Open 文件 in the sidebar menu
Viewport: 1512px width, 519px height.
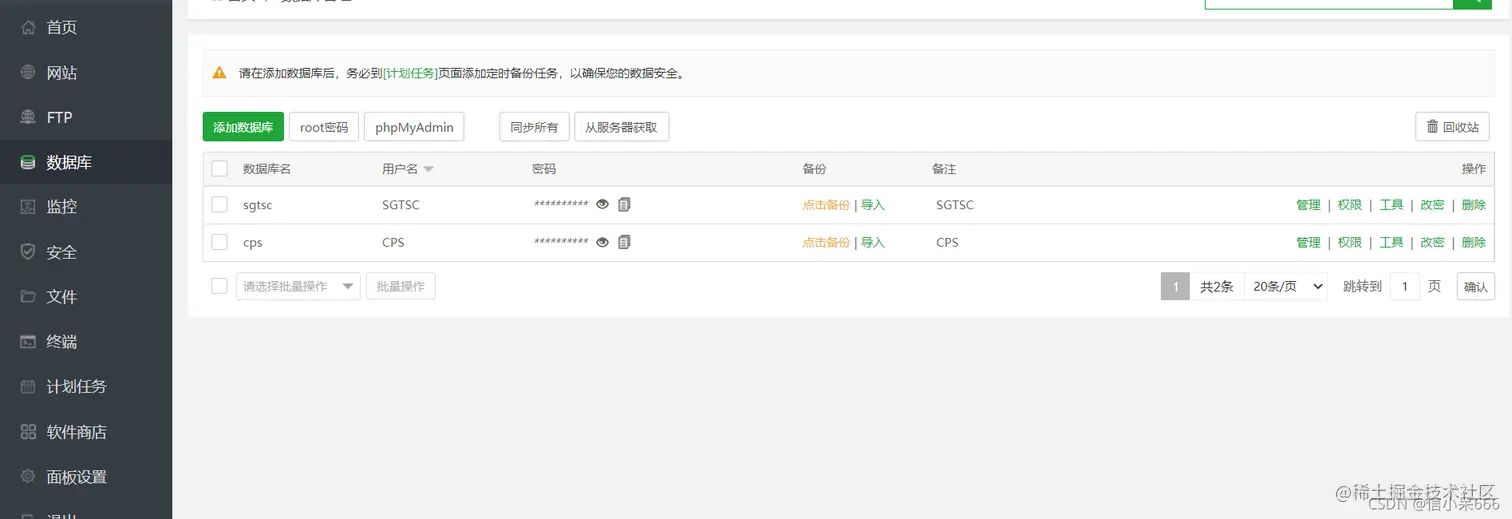62,297
